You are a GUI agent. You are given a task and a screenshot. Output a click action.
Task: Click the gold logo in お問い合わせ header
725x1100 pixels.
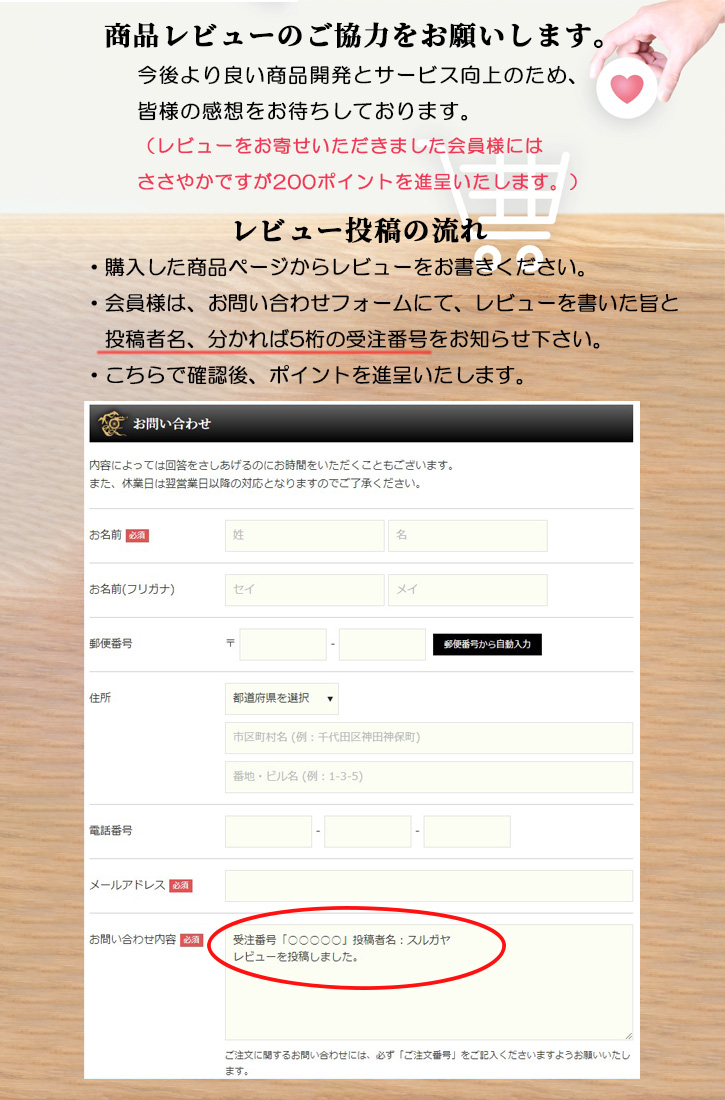coord(111,424)
